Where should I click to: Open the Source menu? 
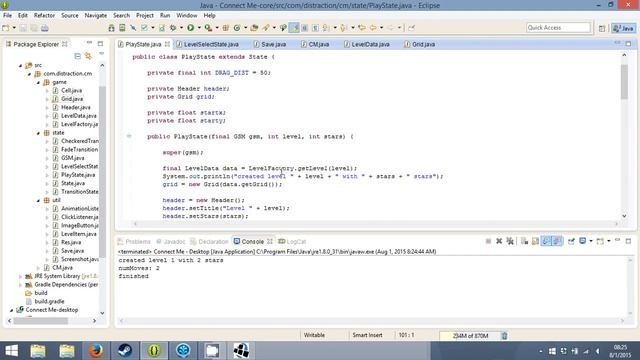(70, 16)
